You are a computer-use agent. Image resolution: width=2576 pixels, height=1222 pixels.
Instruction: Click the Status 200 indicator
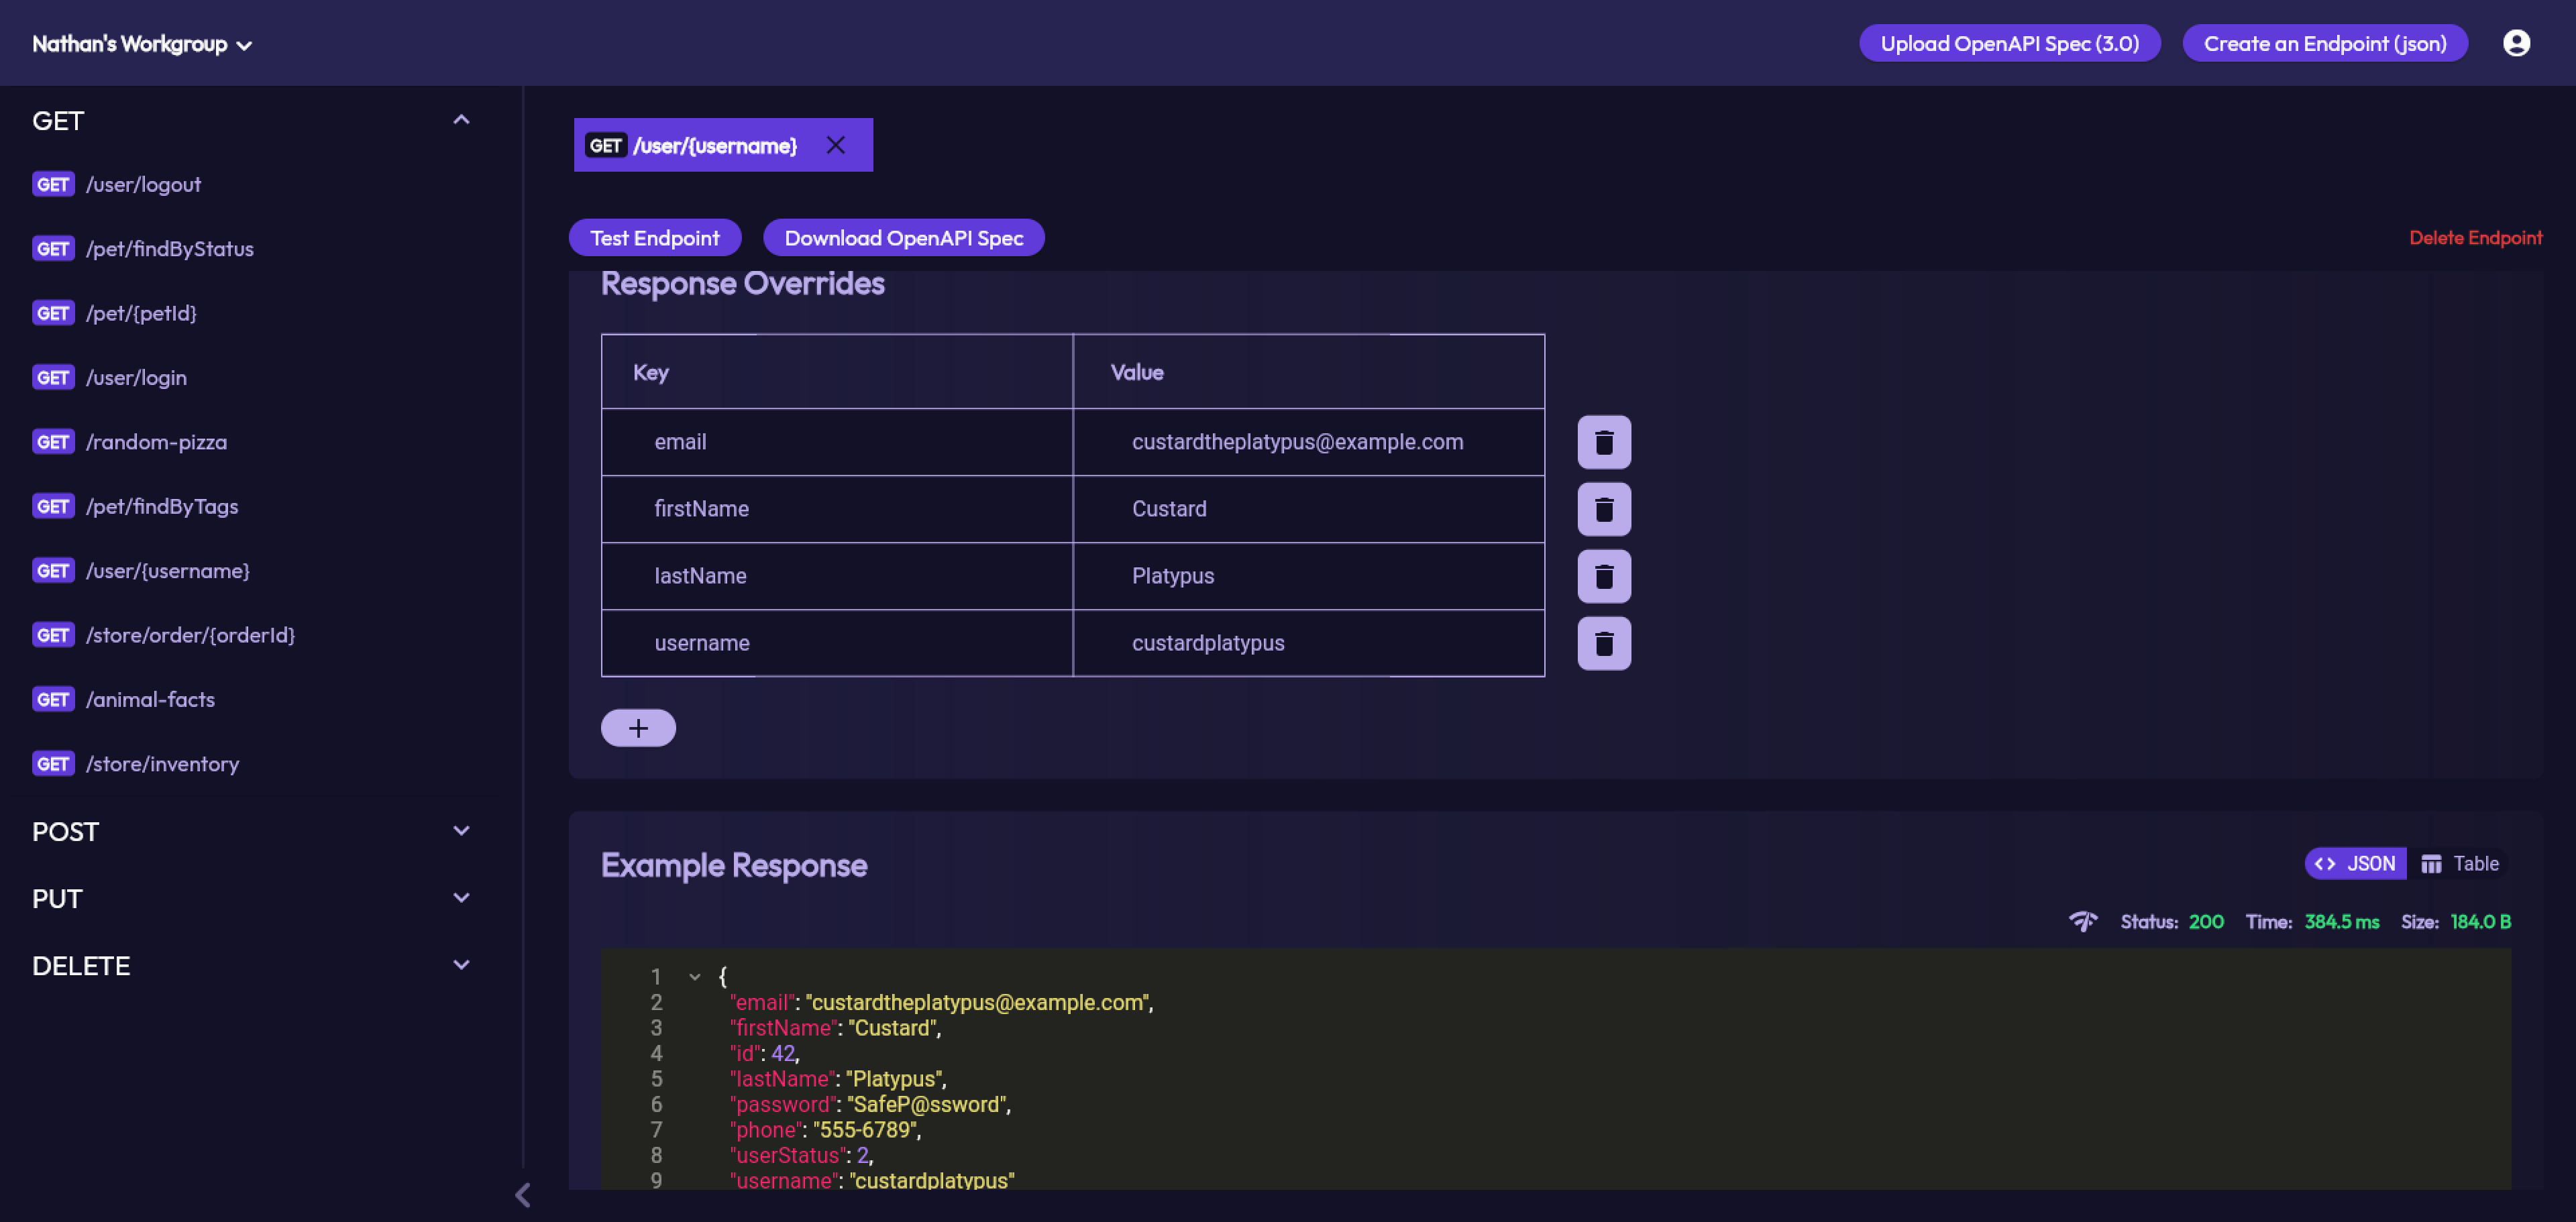2172,921
